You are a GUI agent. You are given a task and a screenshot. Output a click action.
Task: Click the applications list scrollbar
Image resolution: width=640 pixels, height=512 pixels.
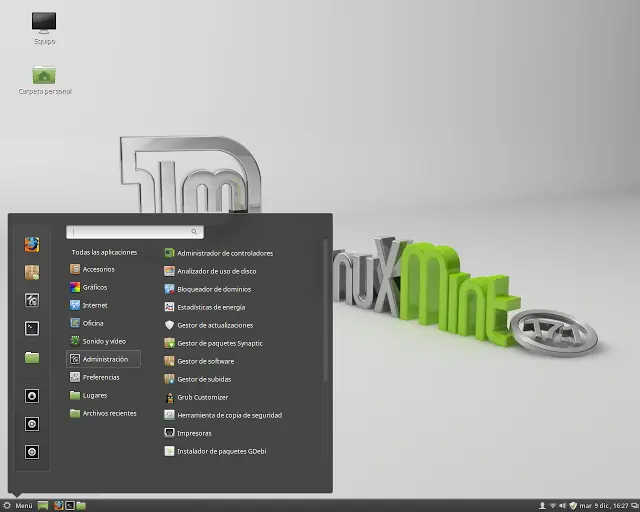click(x=325, y=310)
